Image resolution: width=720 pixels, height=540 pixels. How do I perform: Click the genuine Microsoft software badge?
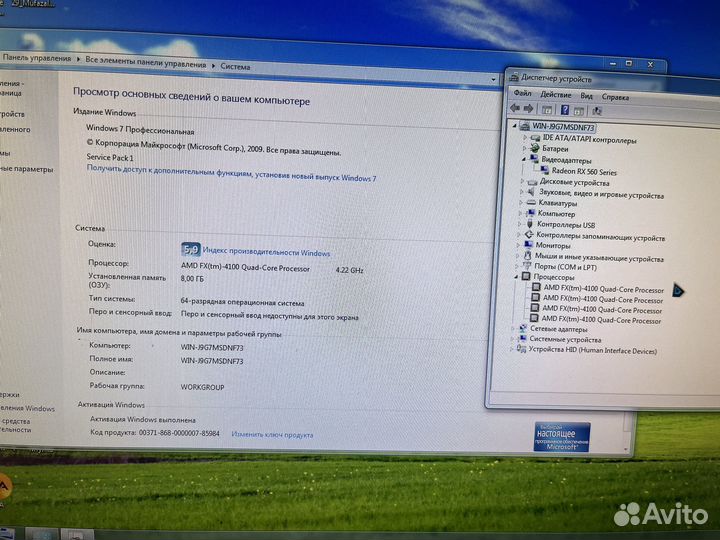tap(562, 438)
